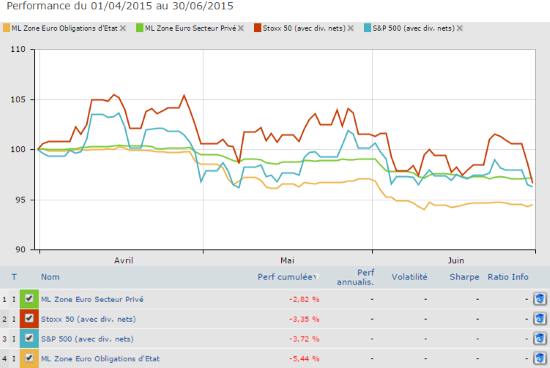550x368 pixels.
Task: Sort by Perf annualis. column header
Action: click(355, 277)
